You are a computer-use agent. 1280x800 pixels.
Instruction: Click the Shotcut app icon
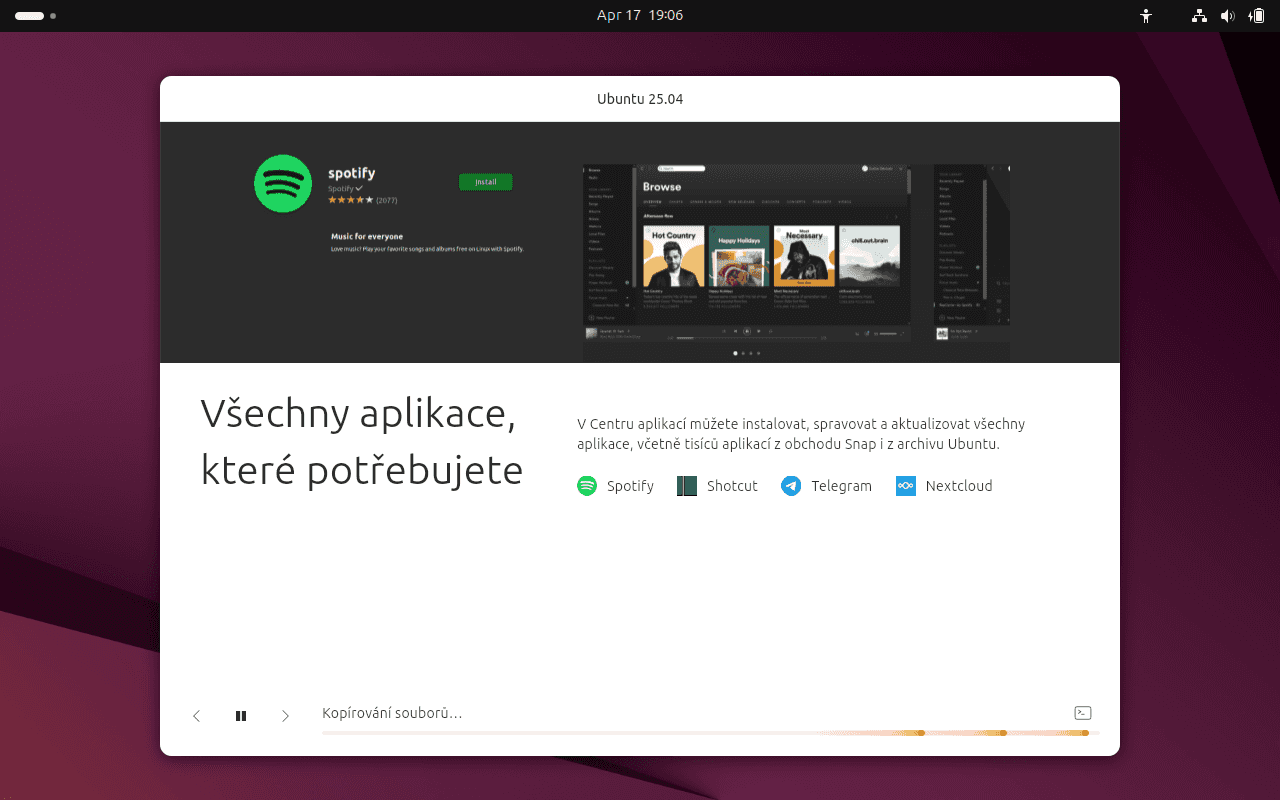687,486
